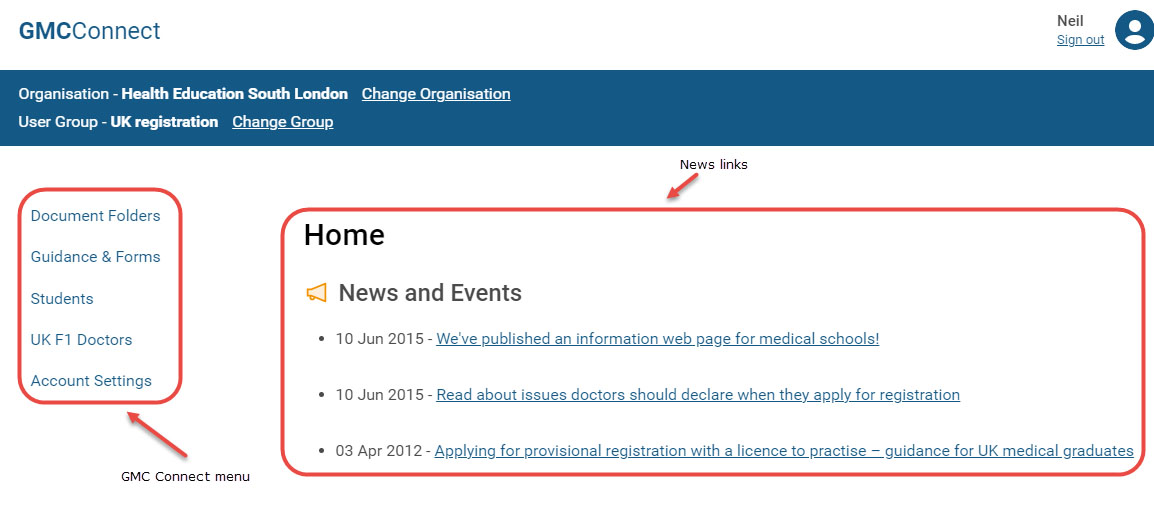The height and width of the screenshot is (519, 1154).
Task: Open the provisional registration guidance link
Action: coord(784,451)
